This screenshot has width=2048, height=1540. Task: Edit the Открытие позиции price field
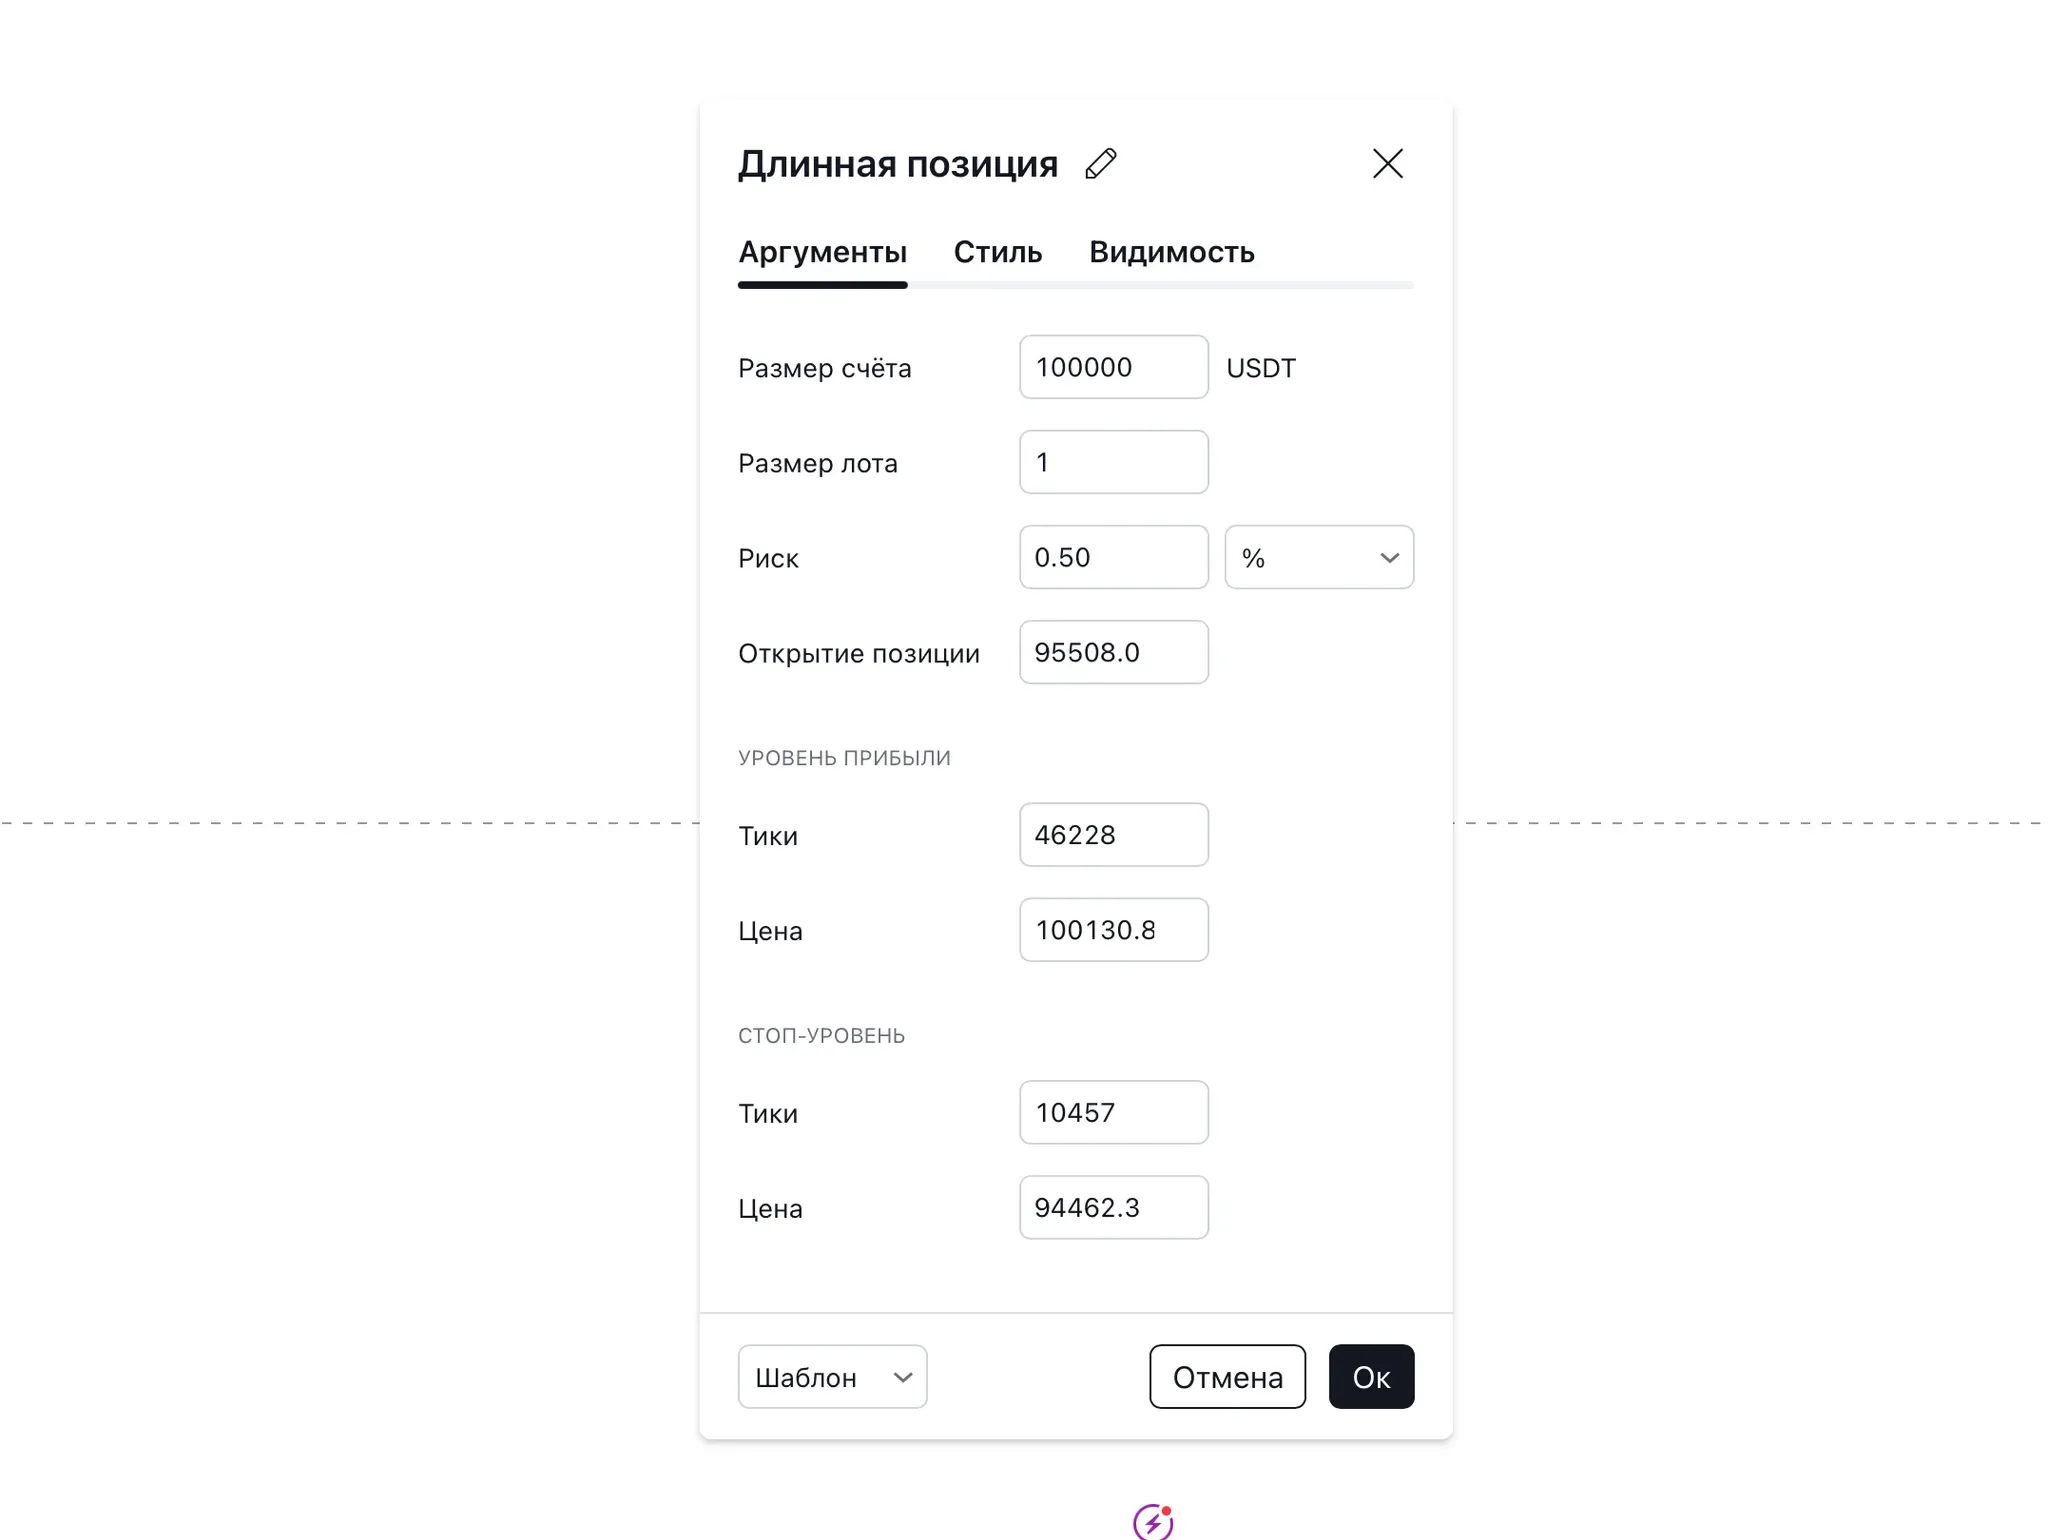tap(1113, 653)
